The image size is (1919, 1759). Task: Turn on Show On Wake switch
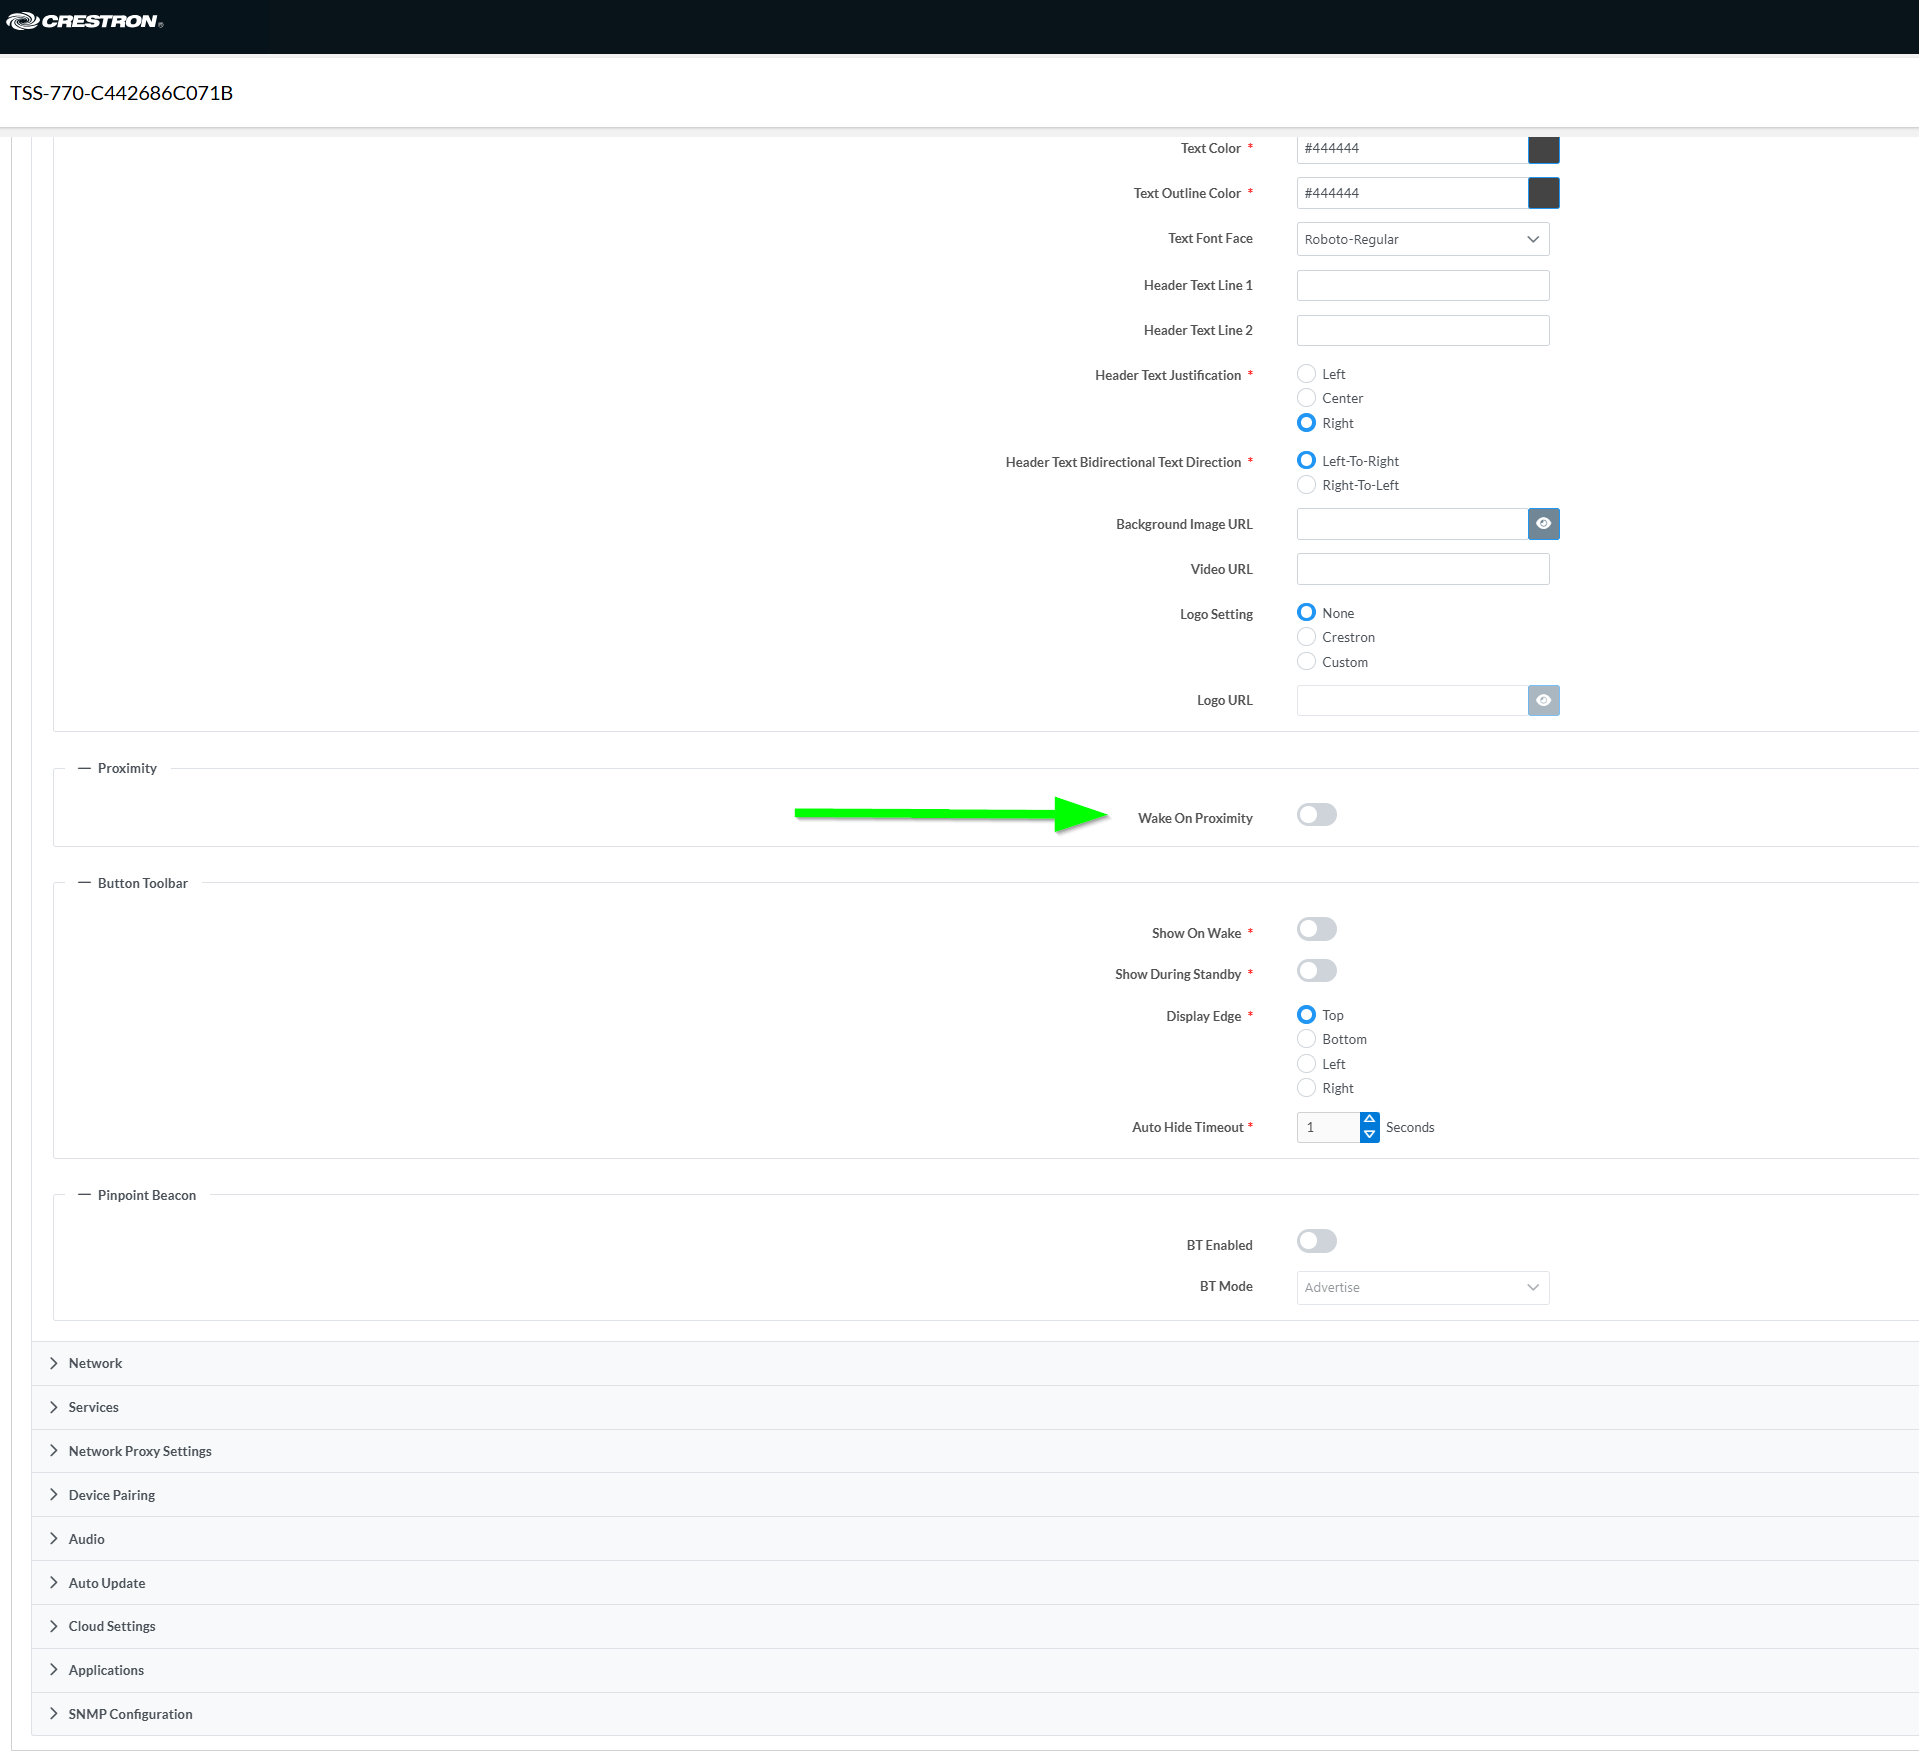(1316, 930)
